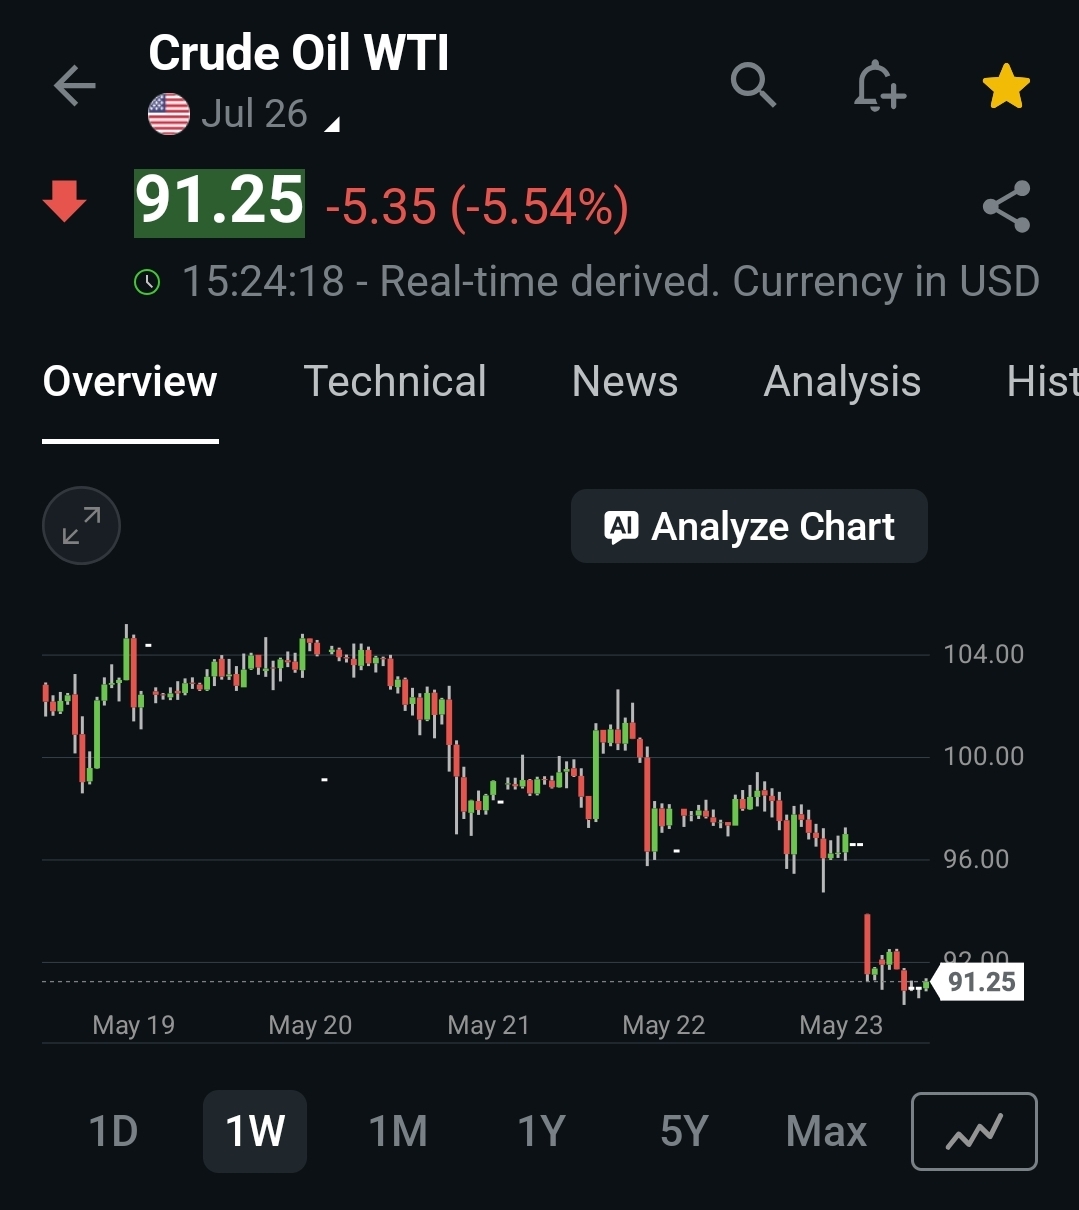Tap the US flag icon
The height and width of the screenshot is (1210, 1079).
169,114
